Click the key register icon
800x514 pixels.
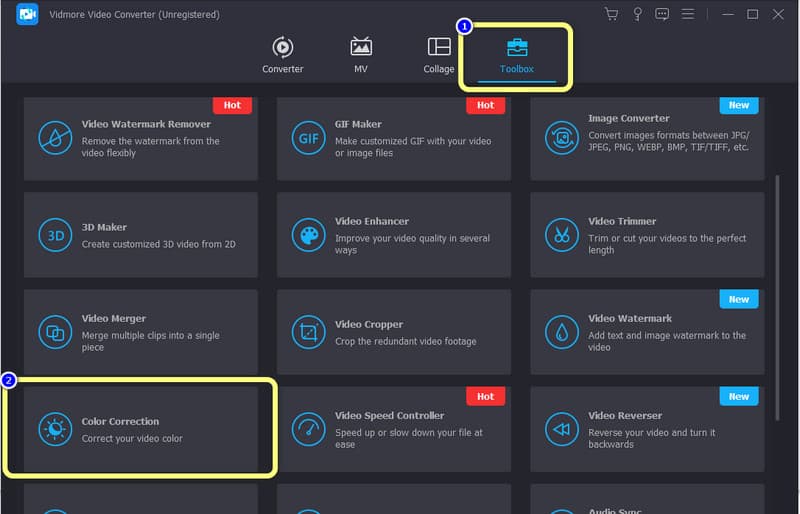[637, 14]
